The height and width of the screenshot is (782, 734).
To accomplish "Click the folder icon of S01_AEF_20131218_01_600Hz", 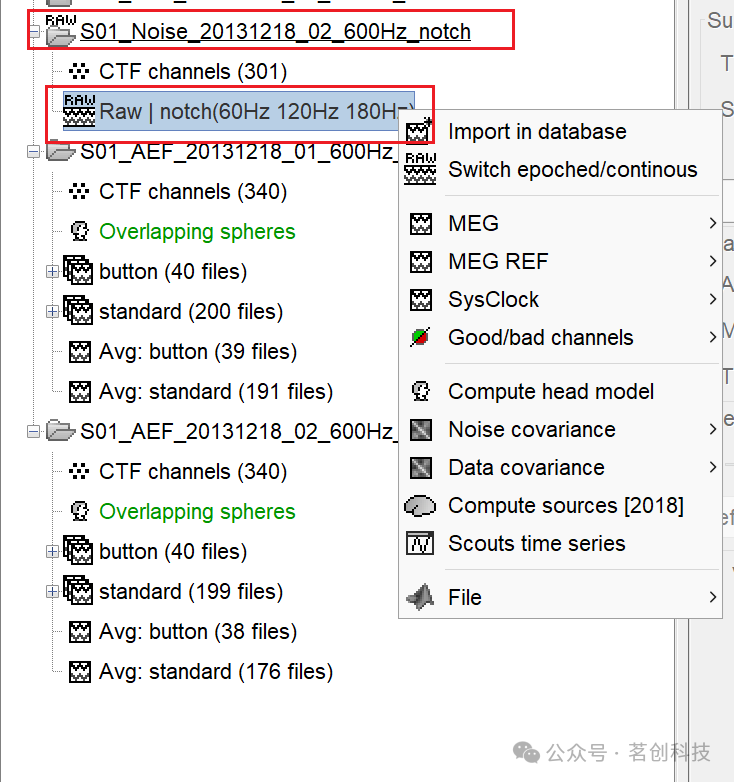I will click(60, 151).
